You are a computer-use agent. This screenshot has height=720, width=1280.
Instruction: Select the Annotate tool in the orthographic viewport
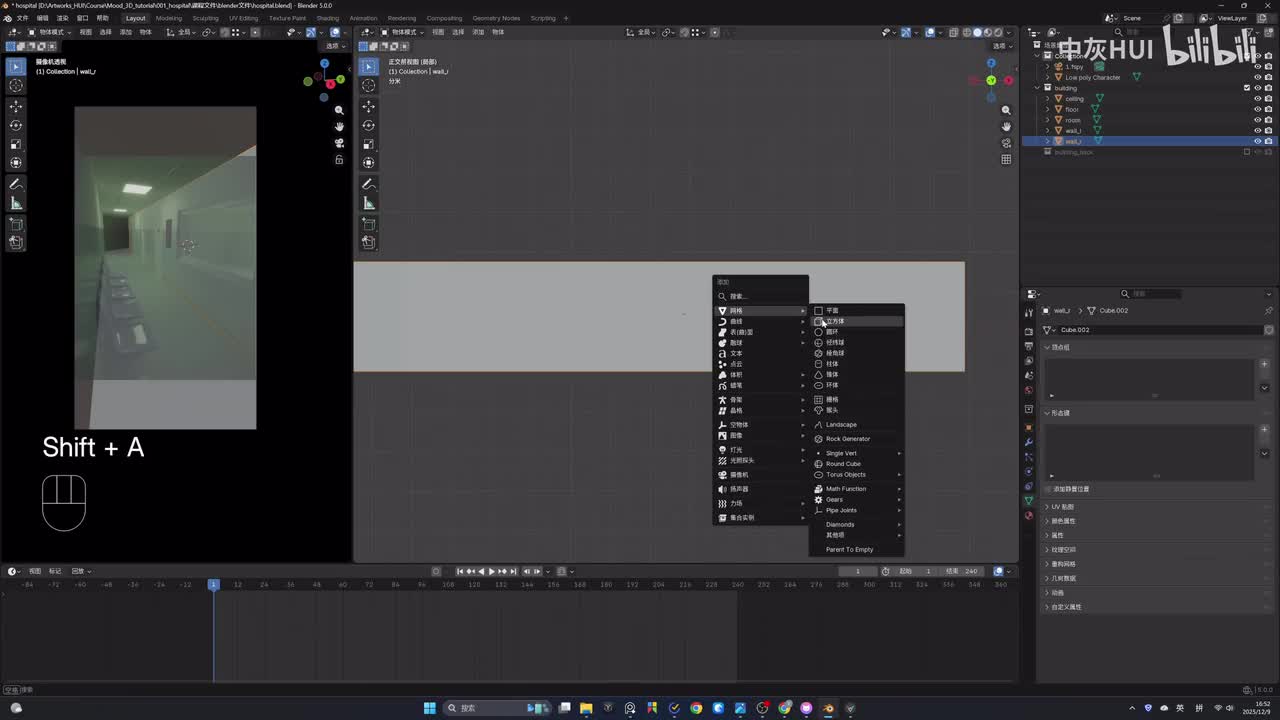click(x=369, y=184)
